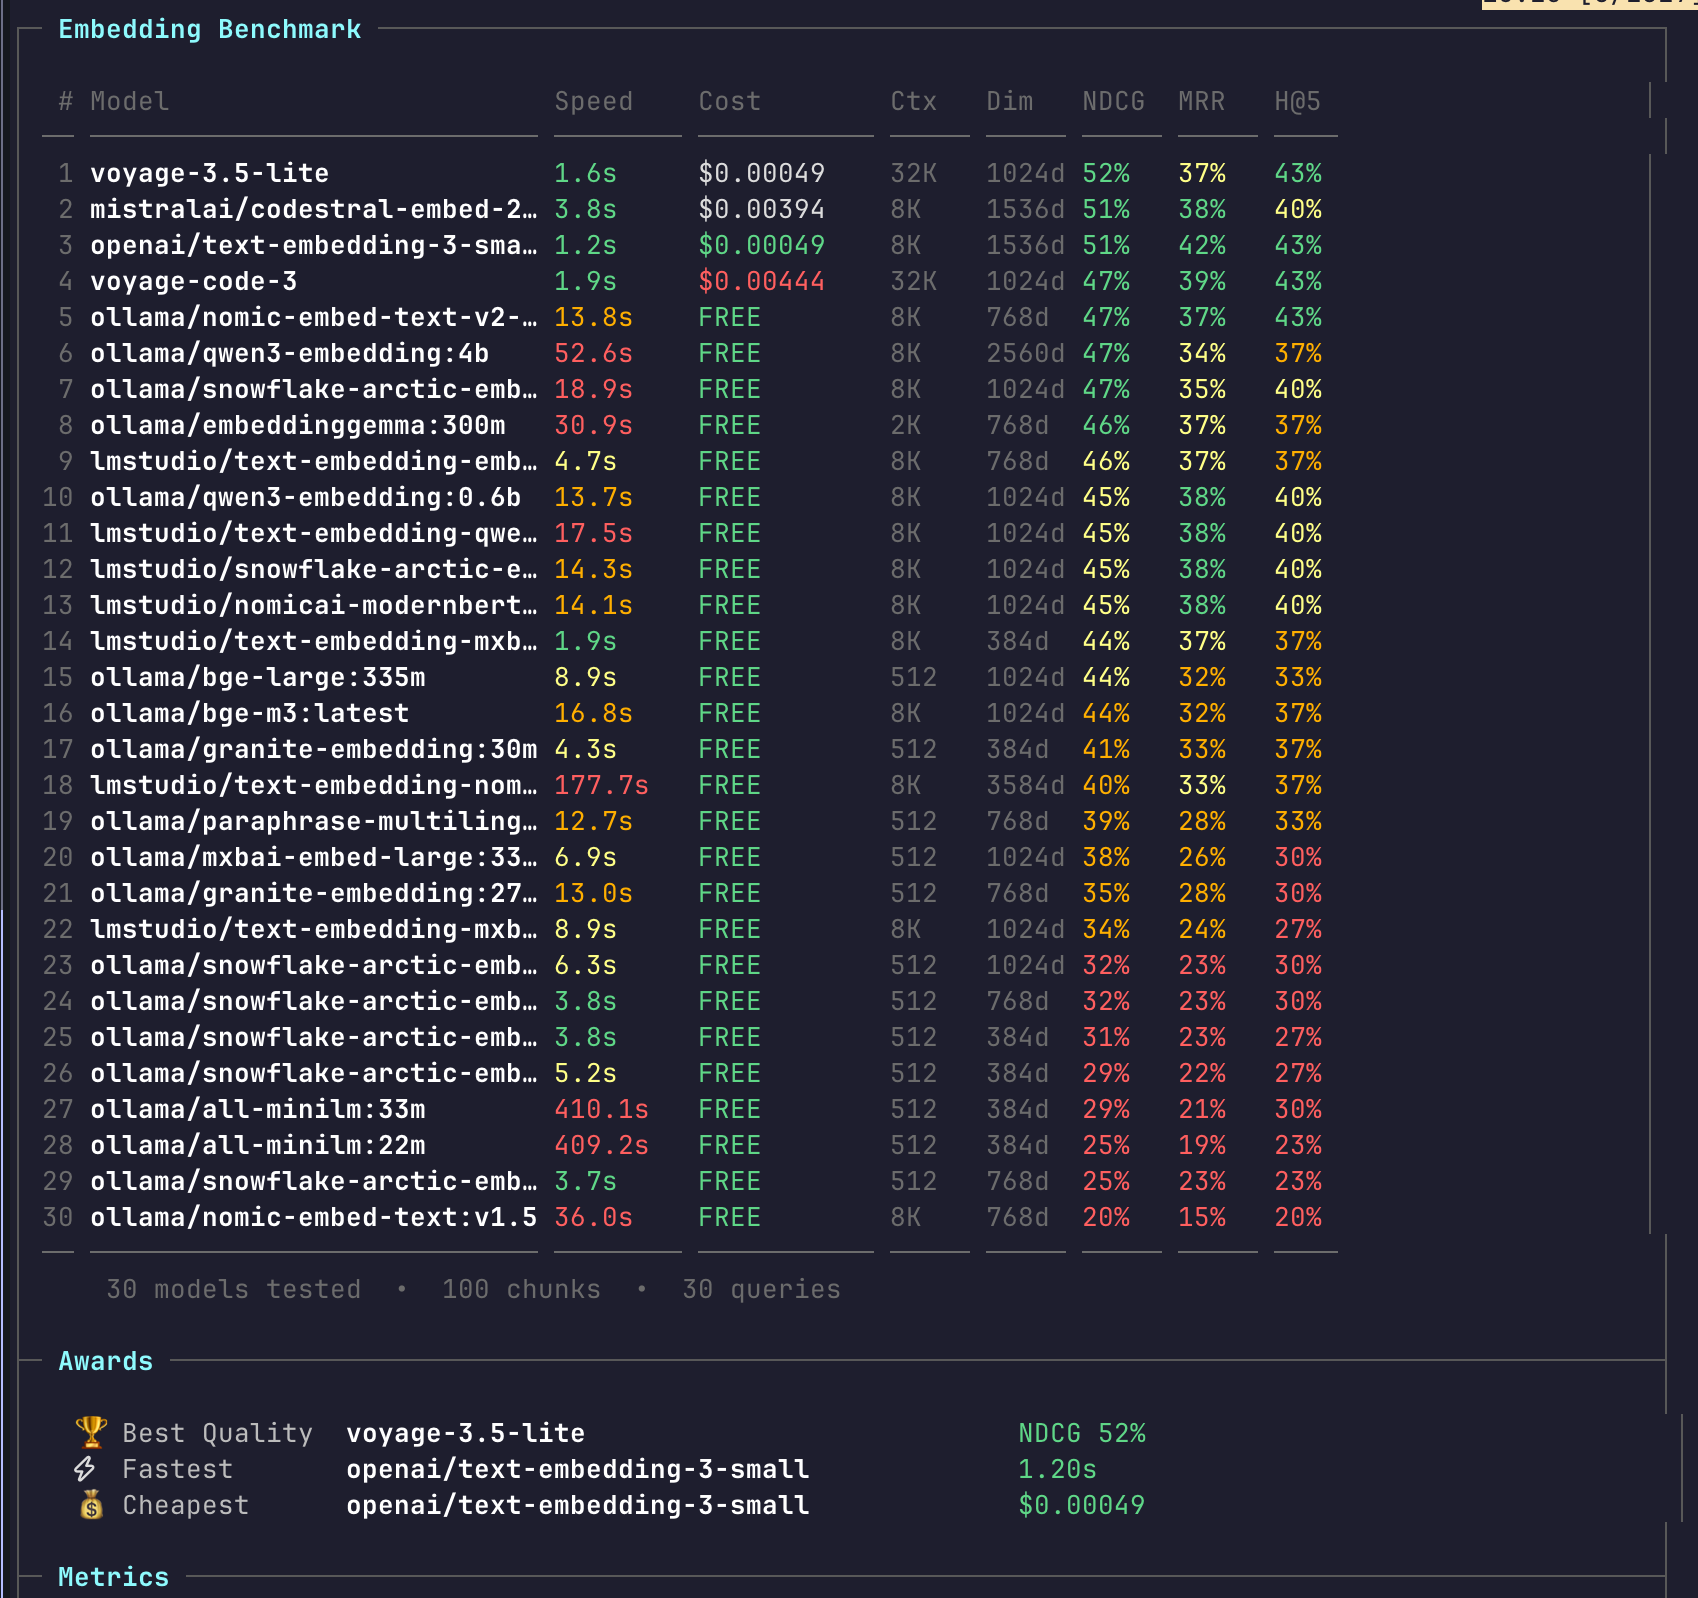Click the 'NDCG 52%' award value

tap(1082, 1433)
